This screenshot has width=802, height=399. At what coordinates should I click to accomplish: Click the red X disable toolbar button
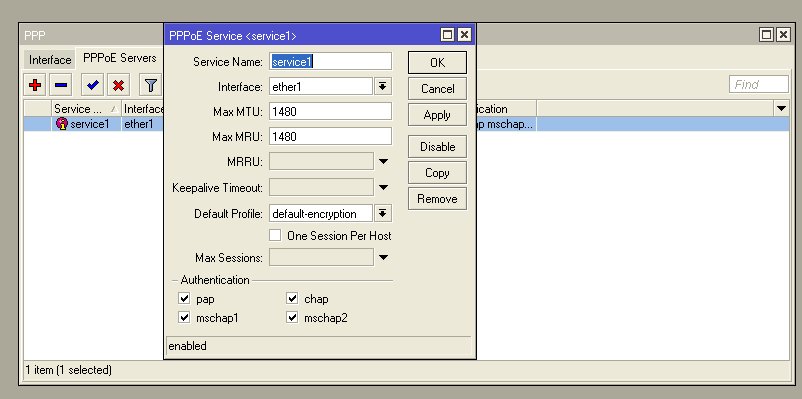point(118,85)
